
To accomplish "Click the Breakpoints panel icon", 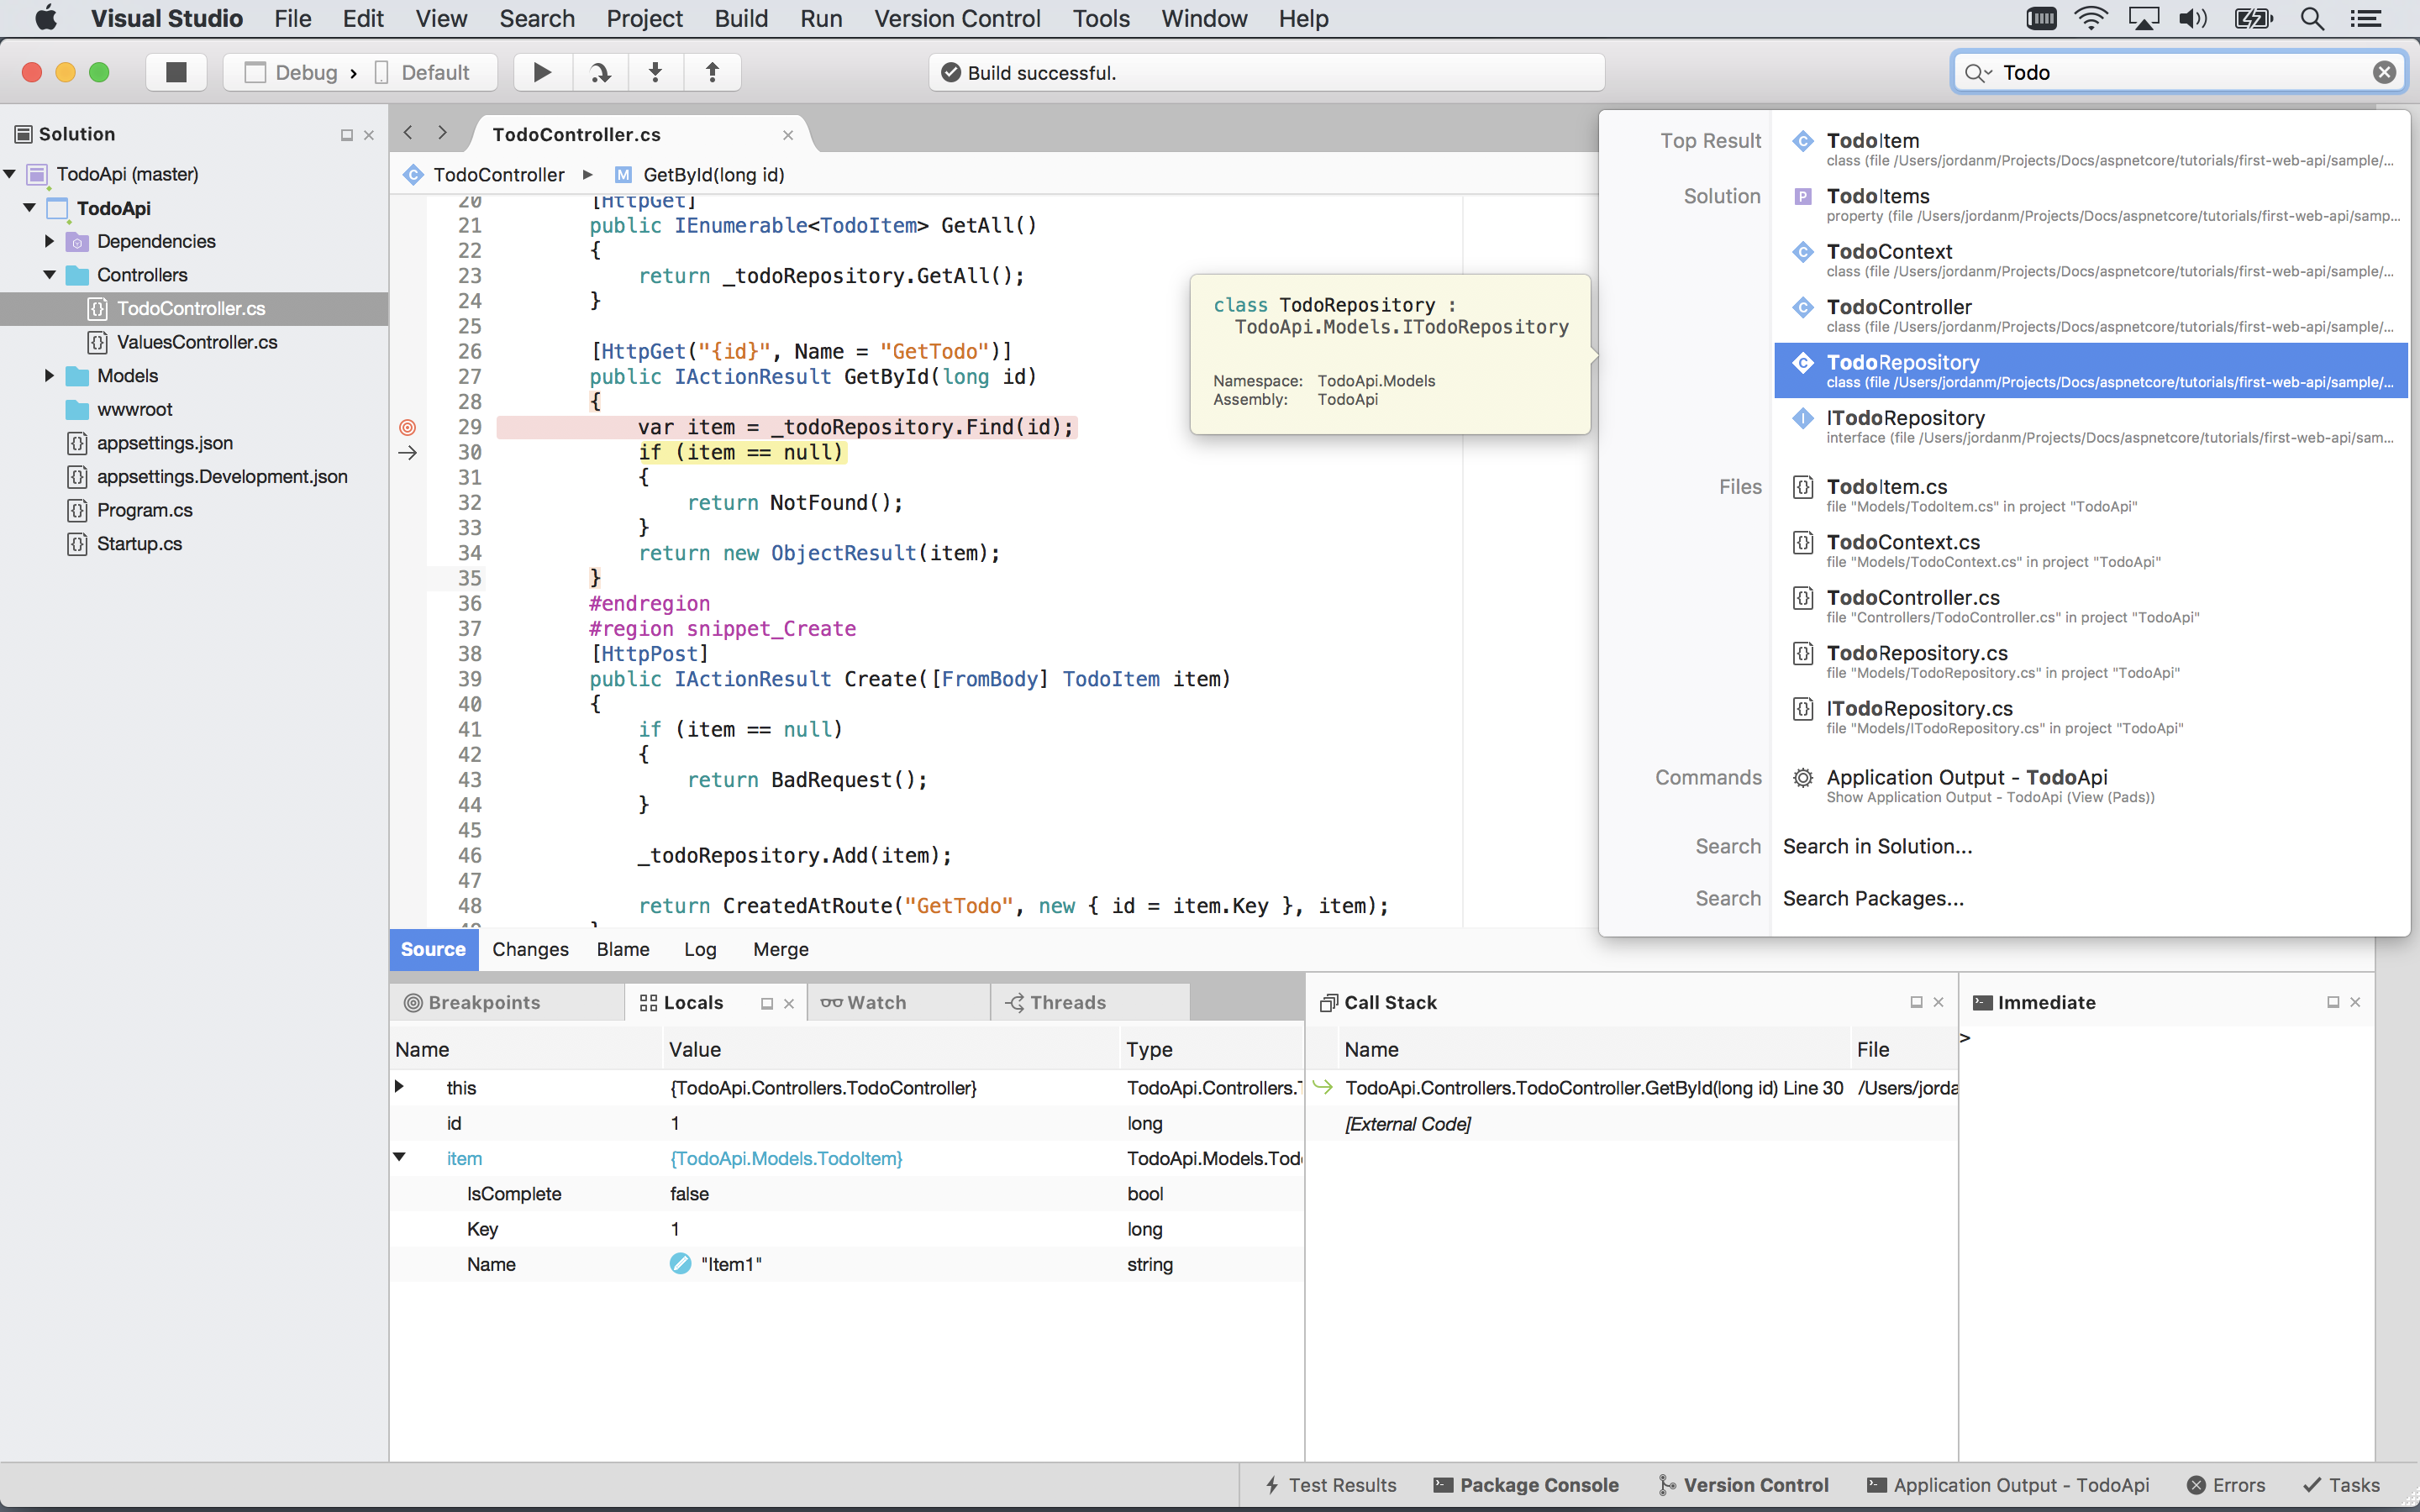I will click(413, 1001).
